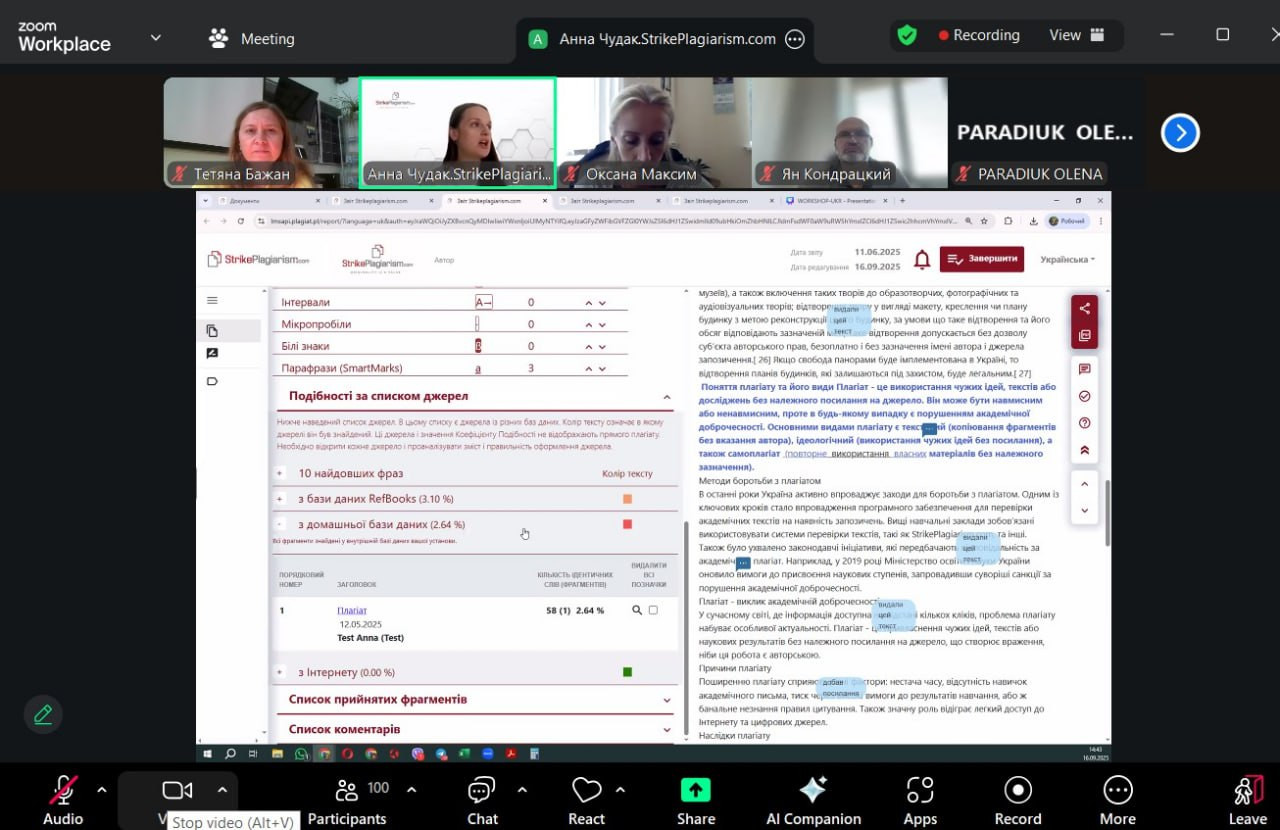
Task: Open reactions options arrow next to React
Action: pos(620,790)
